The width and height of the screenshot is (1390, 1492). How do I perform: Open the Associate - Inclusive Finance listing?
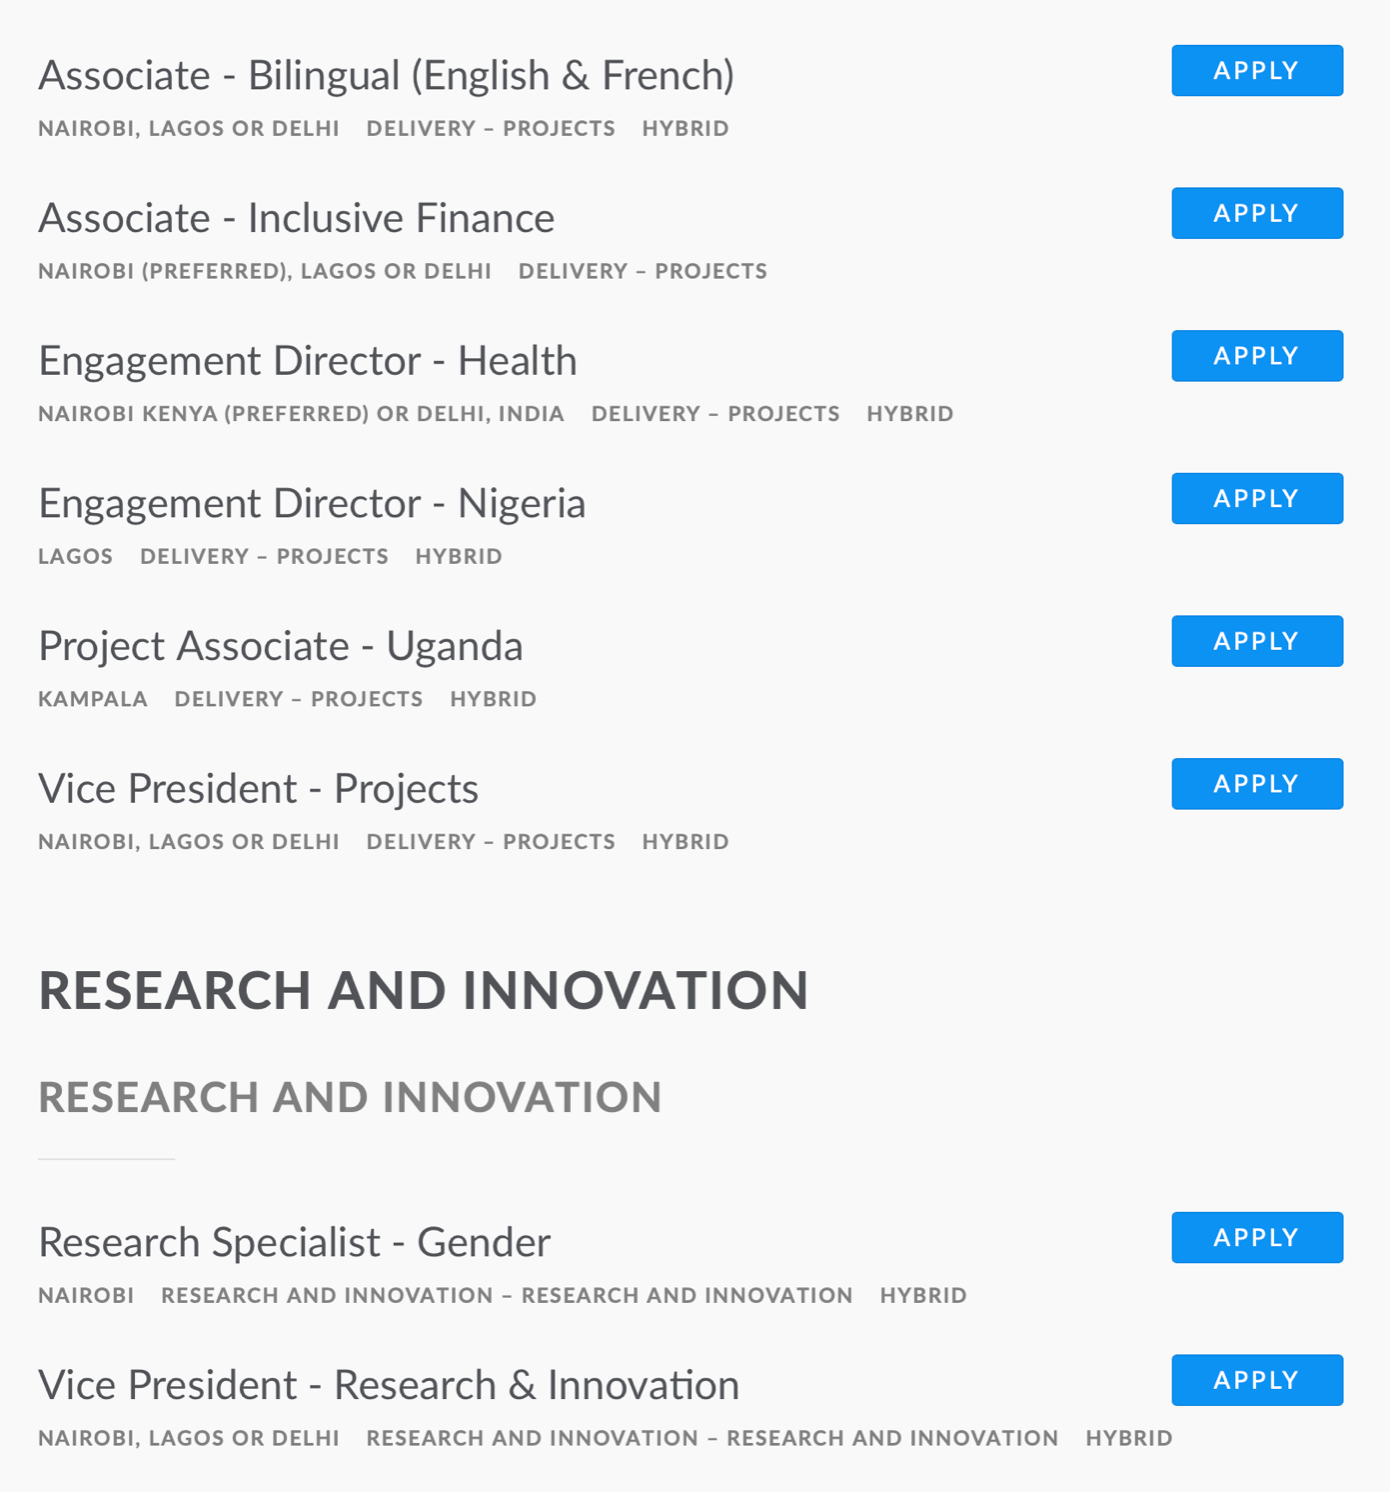(x=296, y=218)
